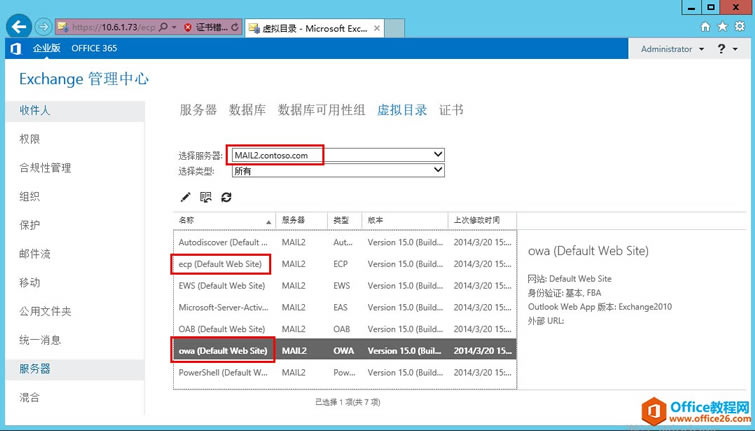Image resolution: width=755 pixels, height=431 pixels.
Task: Click the address bar refresh icon
Action: (x=234, y=27)
